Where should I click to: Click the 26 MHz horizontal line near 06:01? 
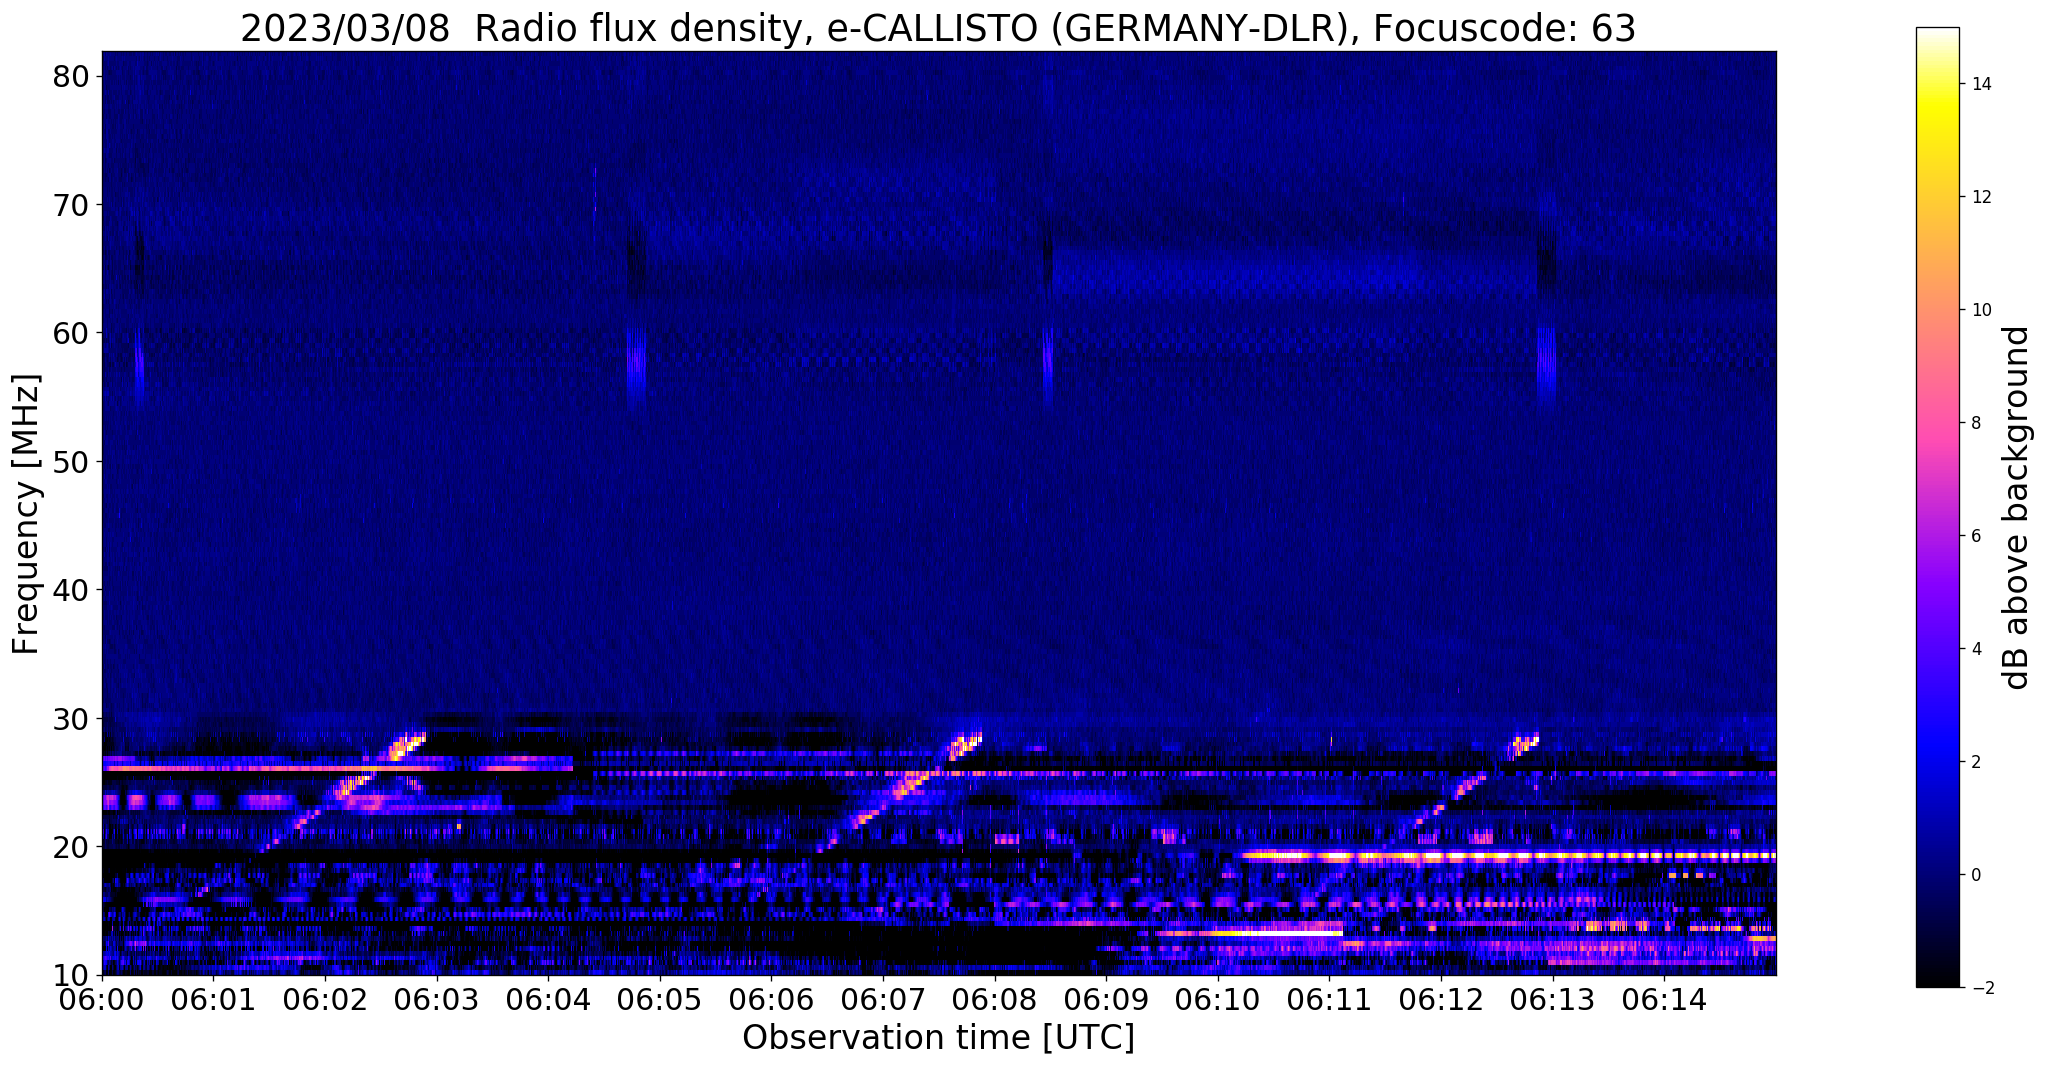(x=337, y=768)
